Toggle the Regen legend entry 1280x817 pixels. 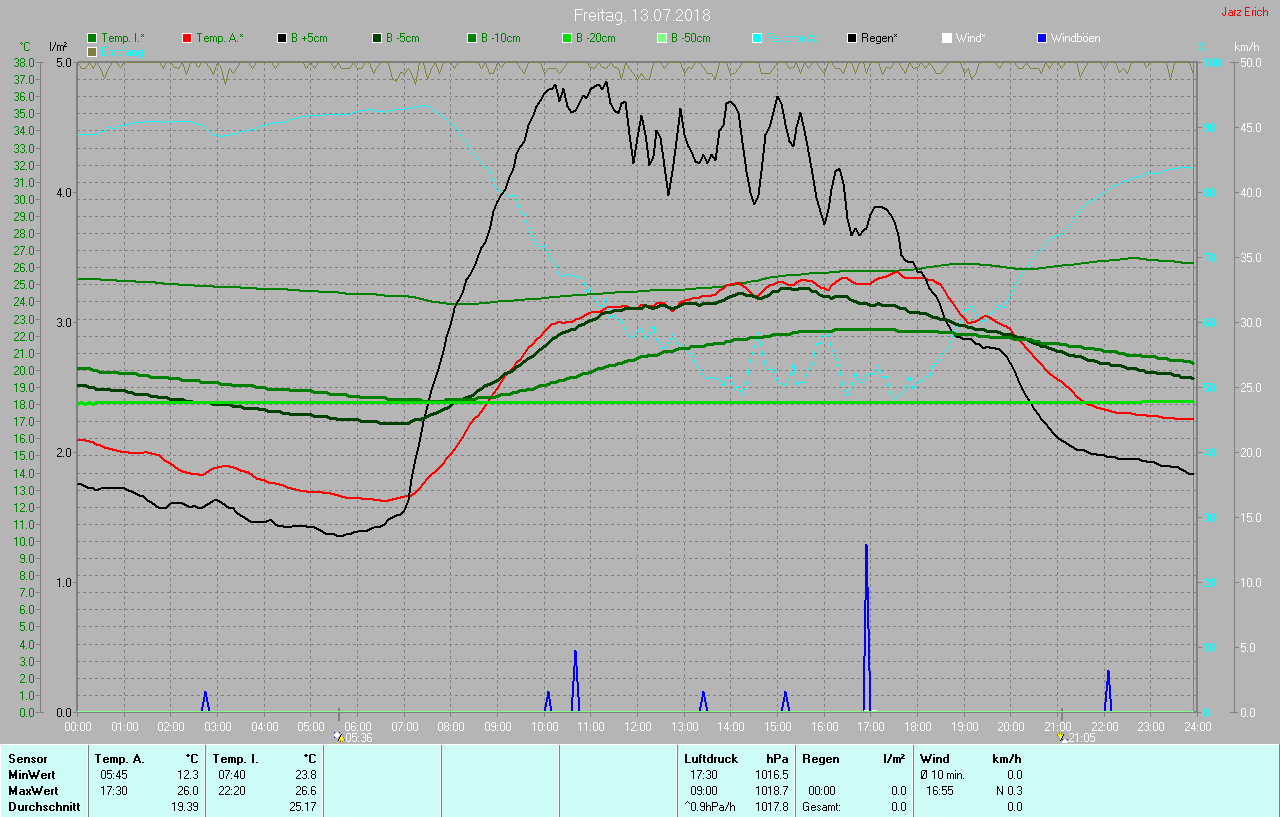point(880,38)
